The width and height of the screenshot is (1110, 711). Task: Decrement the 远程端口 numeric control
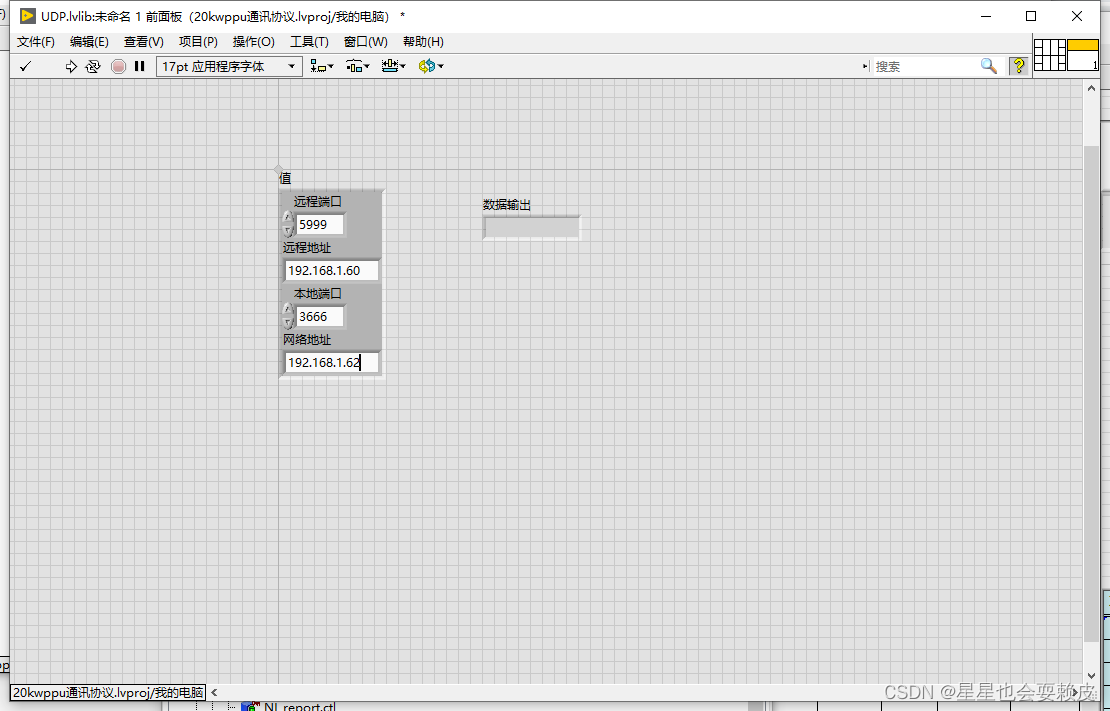[x=288, y=231]
